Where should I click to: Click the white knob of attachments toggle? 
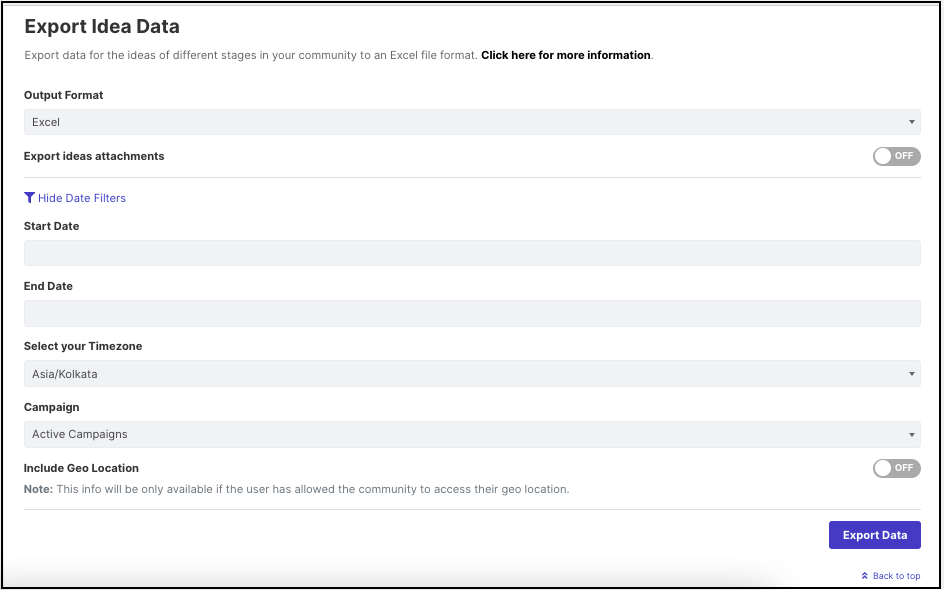coord(883,156)
